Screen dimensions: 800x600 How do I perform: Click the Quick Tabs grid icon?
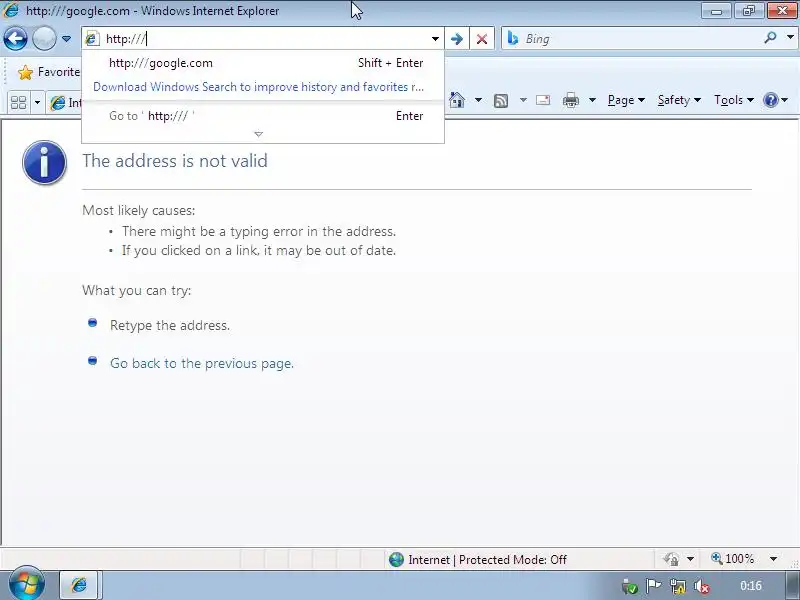(x=18, y=102)
